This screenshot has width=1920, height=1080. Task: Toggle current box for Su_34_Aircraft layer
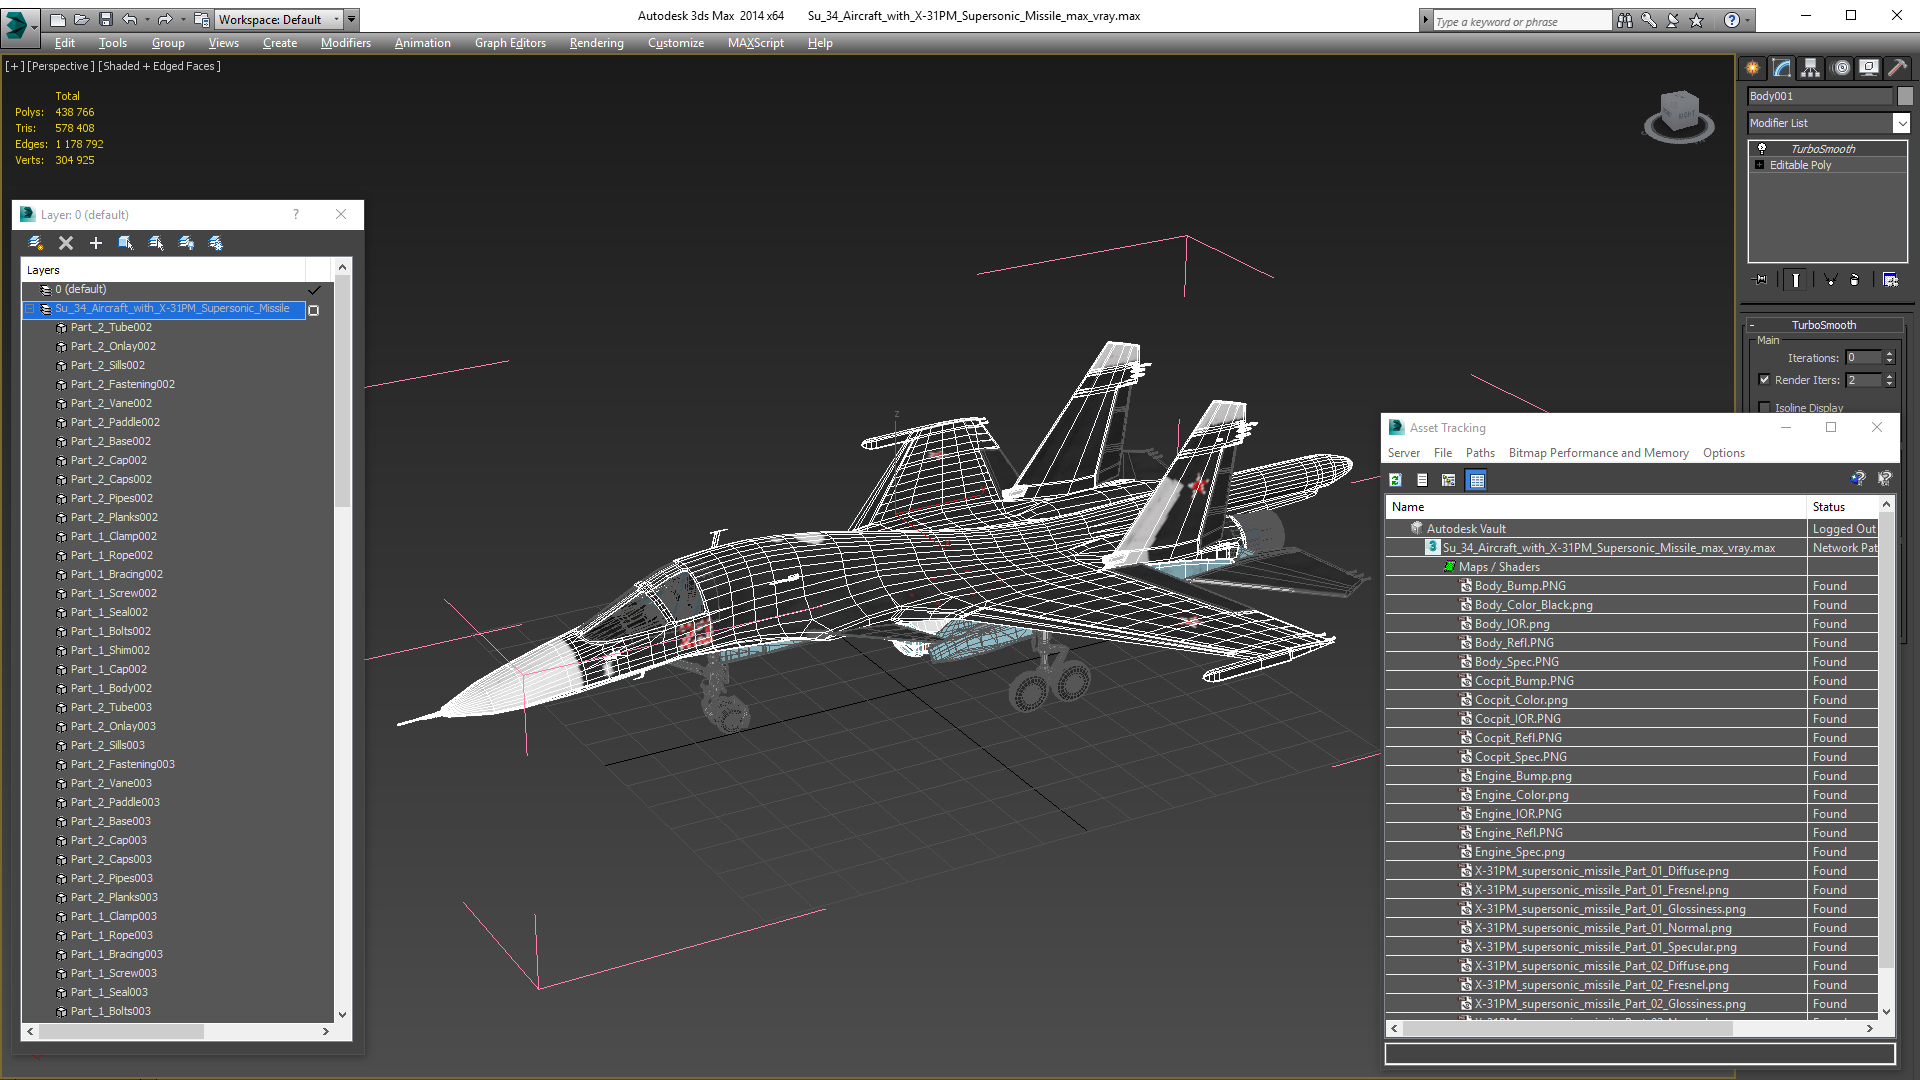click(x=314, y=310)
